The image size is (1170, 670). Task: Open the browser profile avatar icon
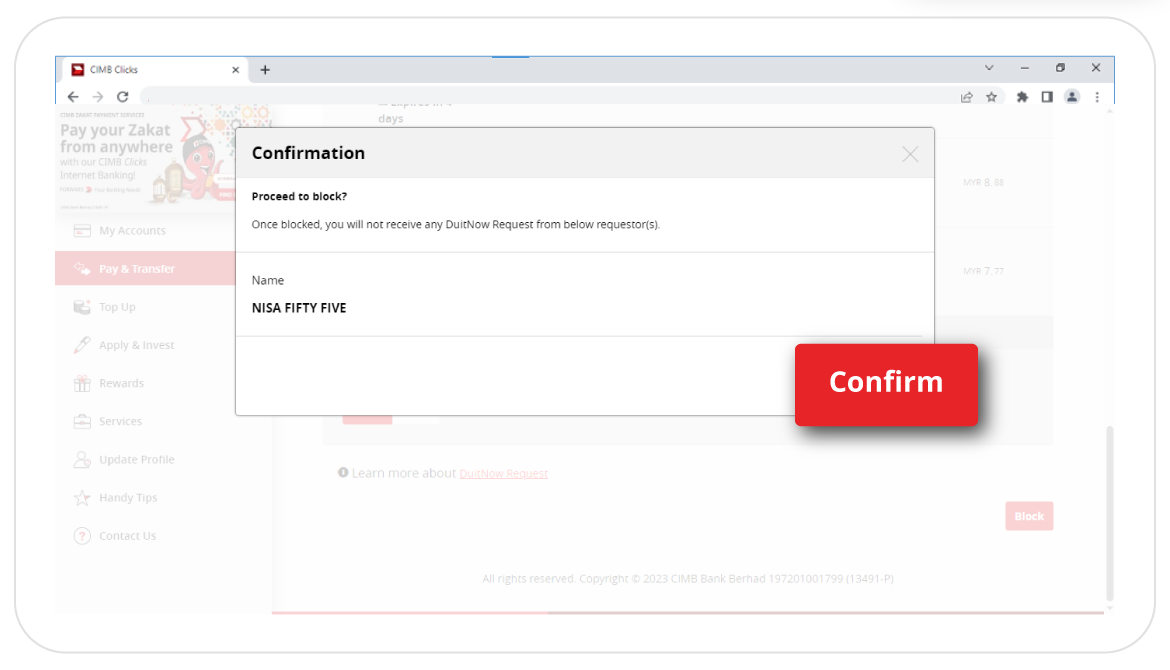point(1072,97)
